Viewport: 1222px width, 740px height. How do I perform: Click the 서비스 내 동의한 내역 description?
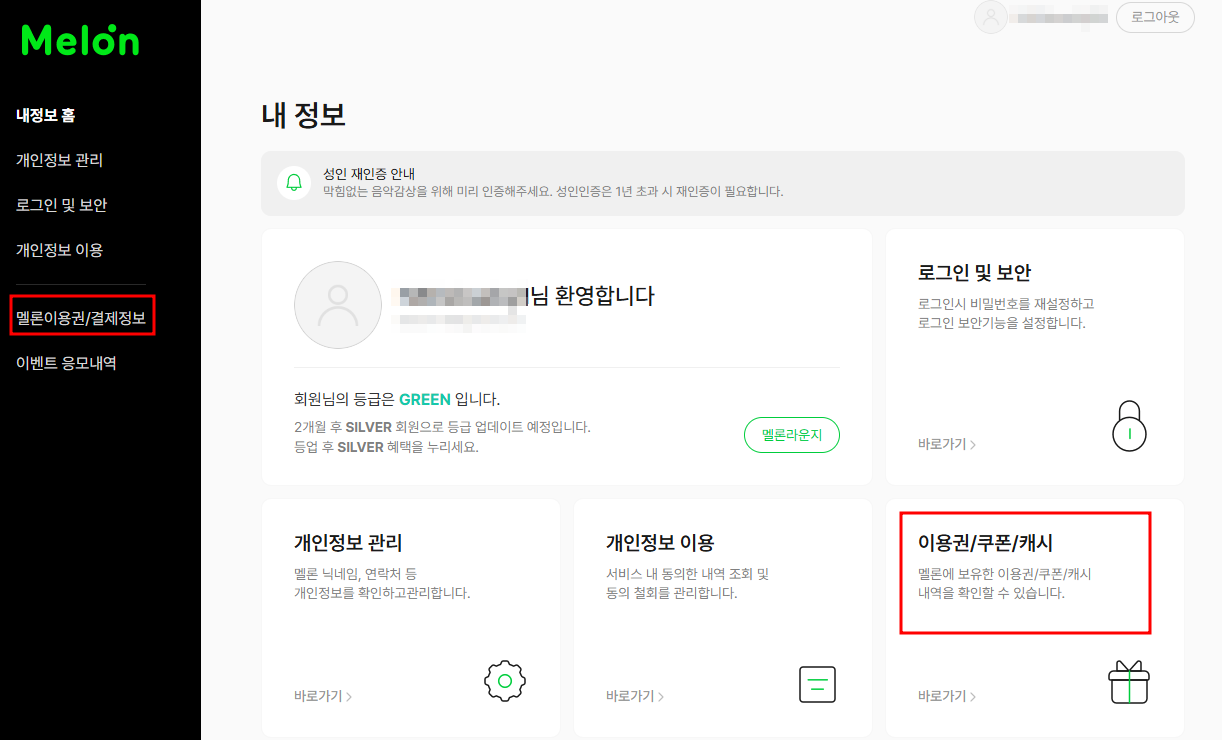tap(688, 583)
